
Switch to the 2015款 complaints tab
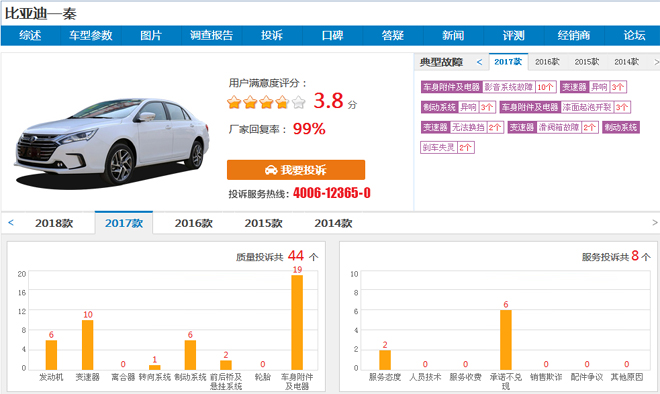(x=263, y=223)
